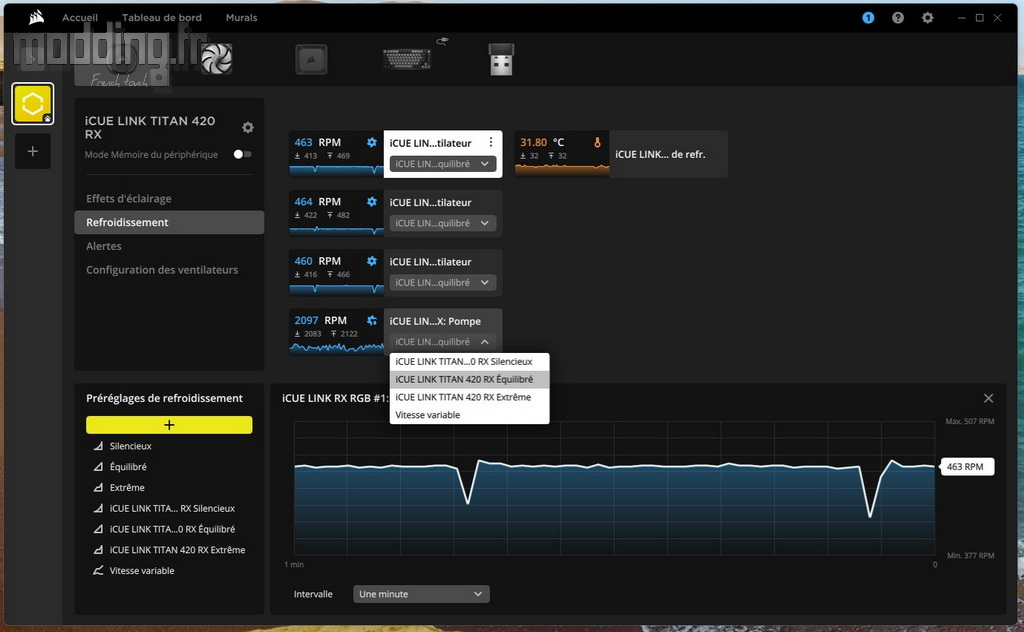Open preset dropdown of 460 RPM fan

coord(443,283)
